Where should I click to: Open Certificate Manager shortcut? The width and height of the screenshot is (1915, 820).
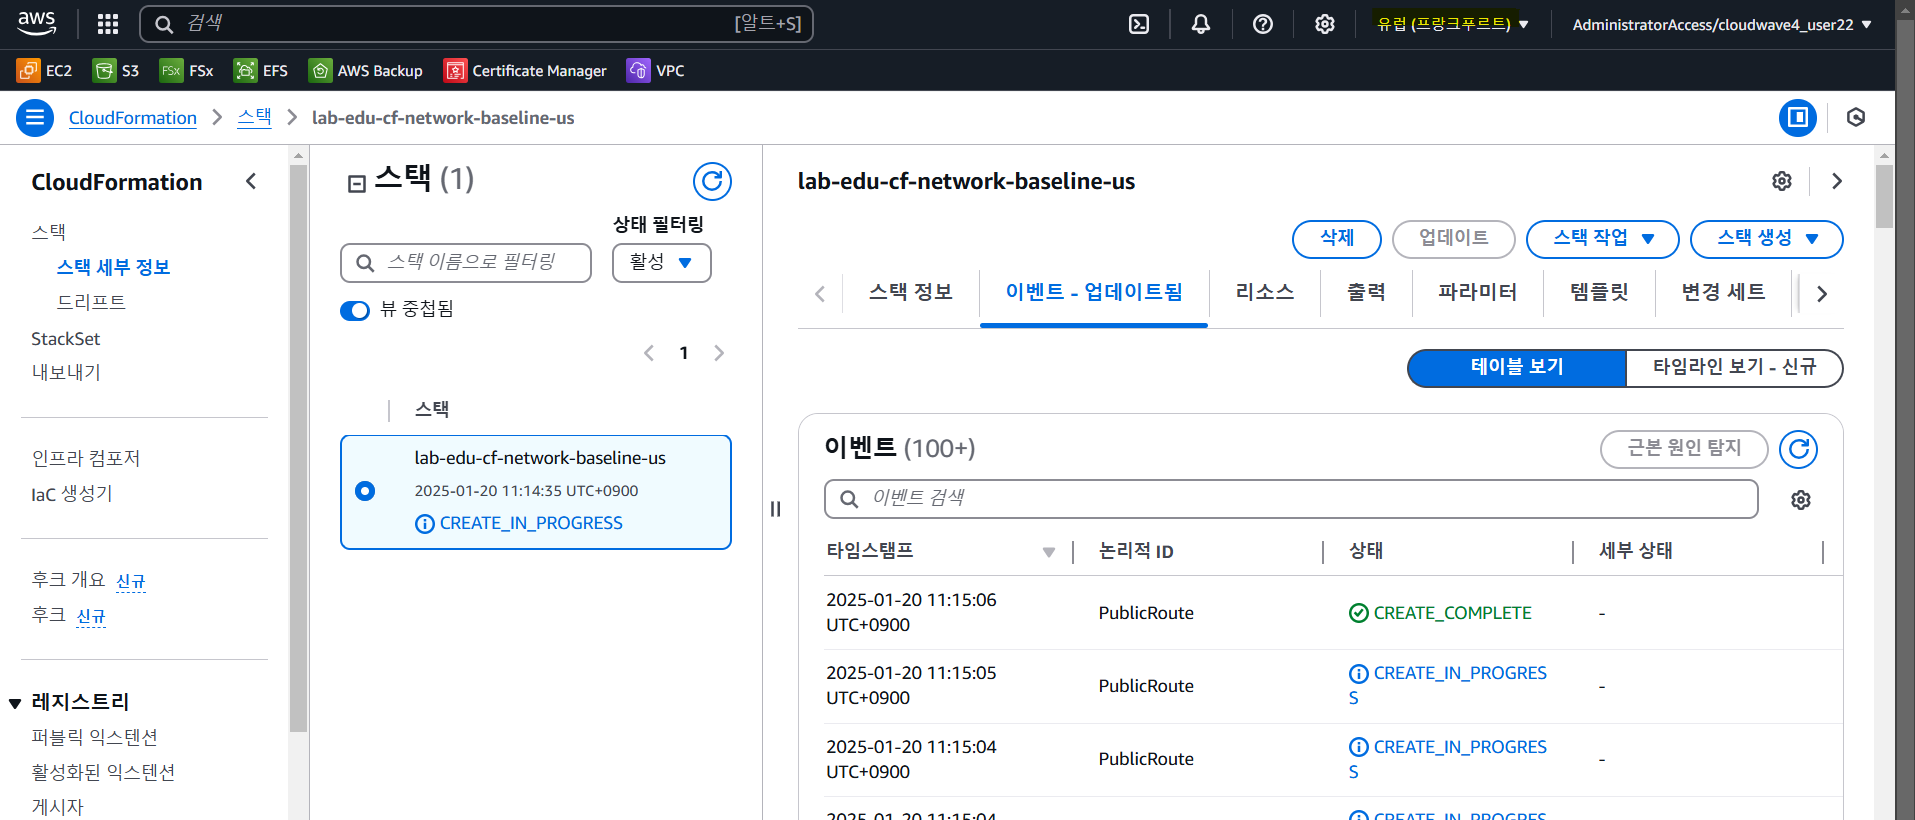(x=526, y=70)
